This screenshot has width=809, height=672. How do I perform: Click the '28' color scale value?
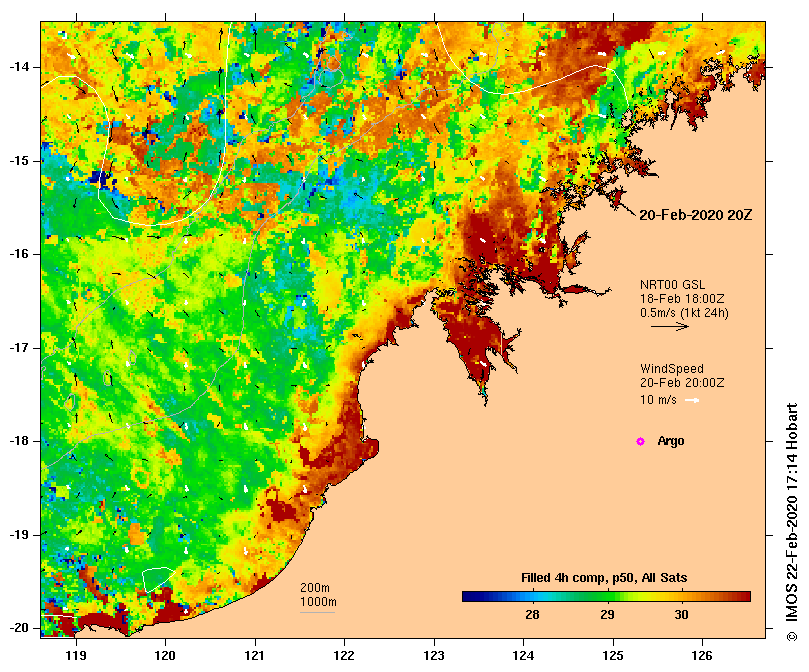click(532, 615)
